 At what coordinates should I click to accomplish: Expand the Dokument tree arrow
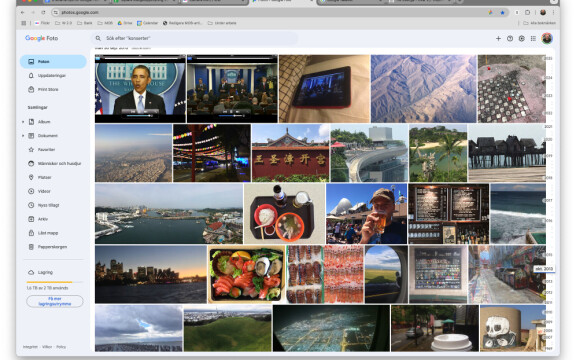[23, 136]
